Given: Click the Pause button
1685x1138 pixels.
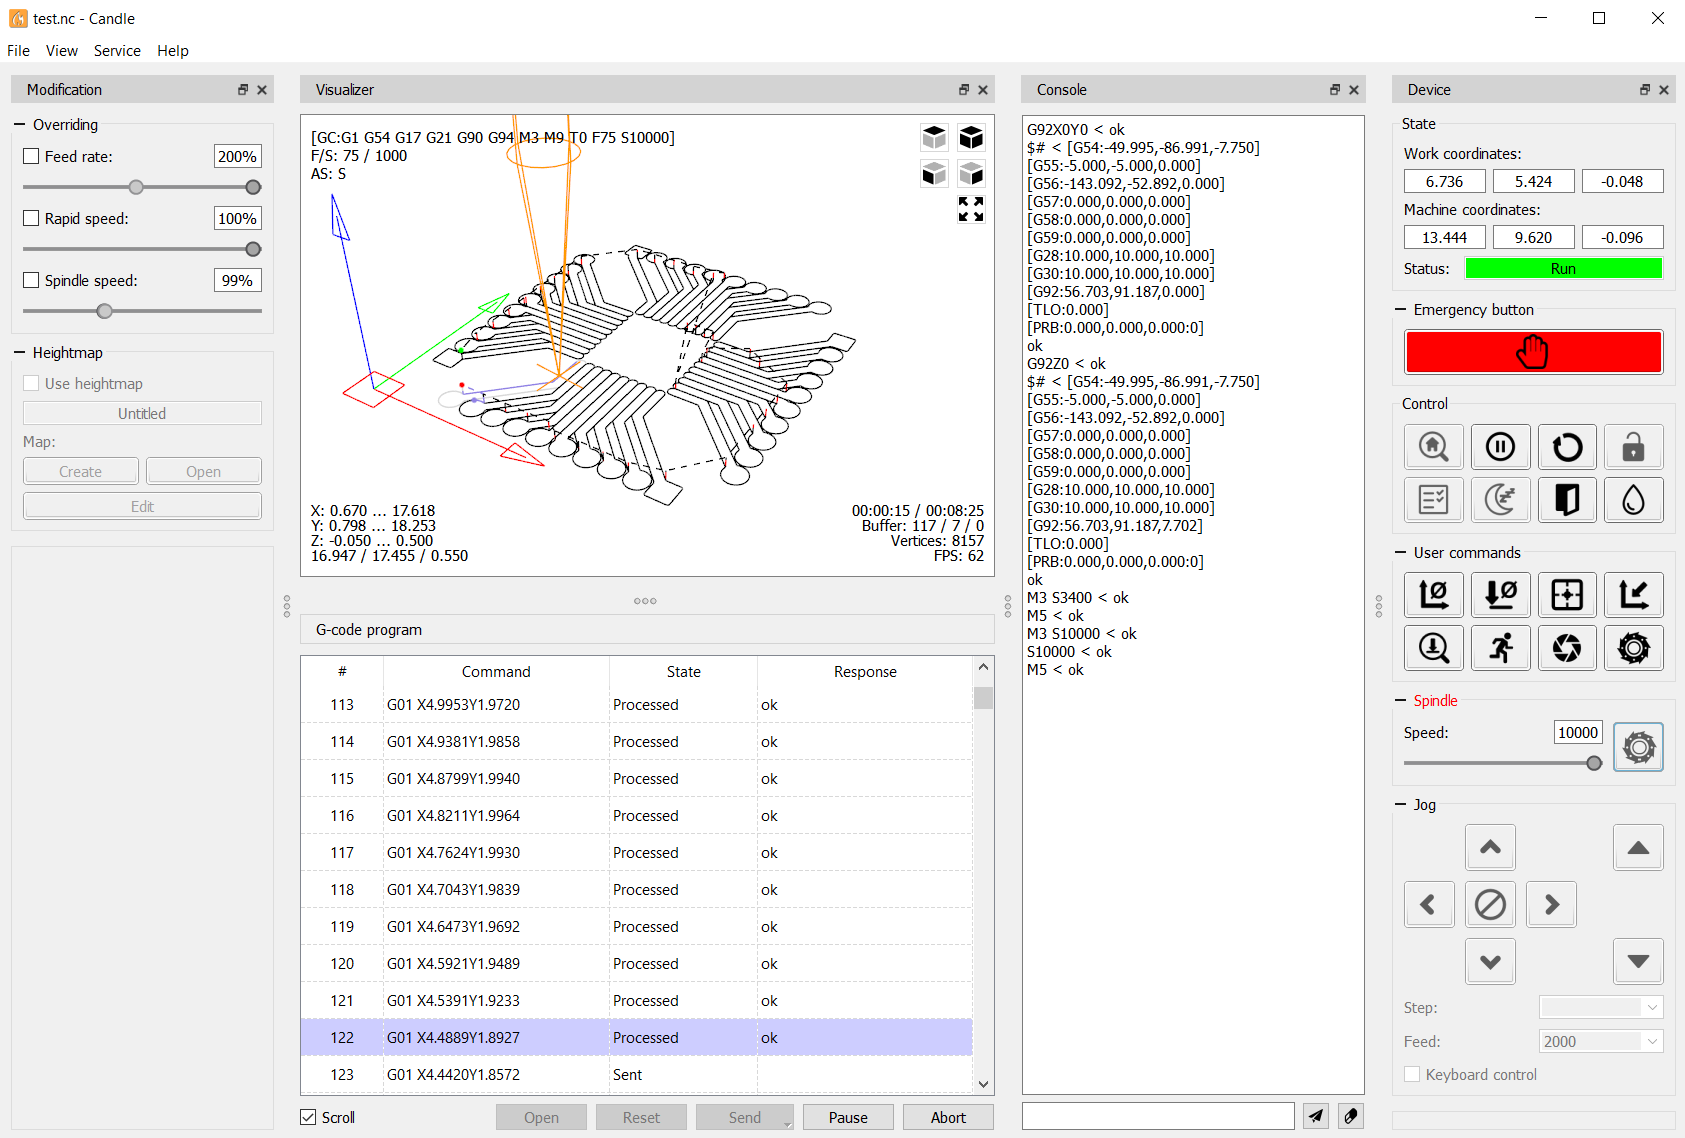Looking at the screenshot, I should tap(848, 1117).
